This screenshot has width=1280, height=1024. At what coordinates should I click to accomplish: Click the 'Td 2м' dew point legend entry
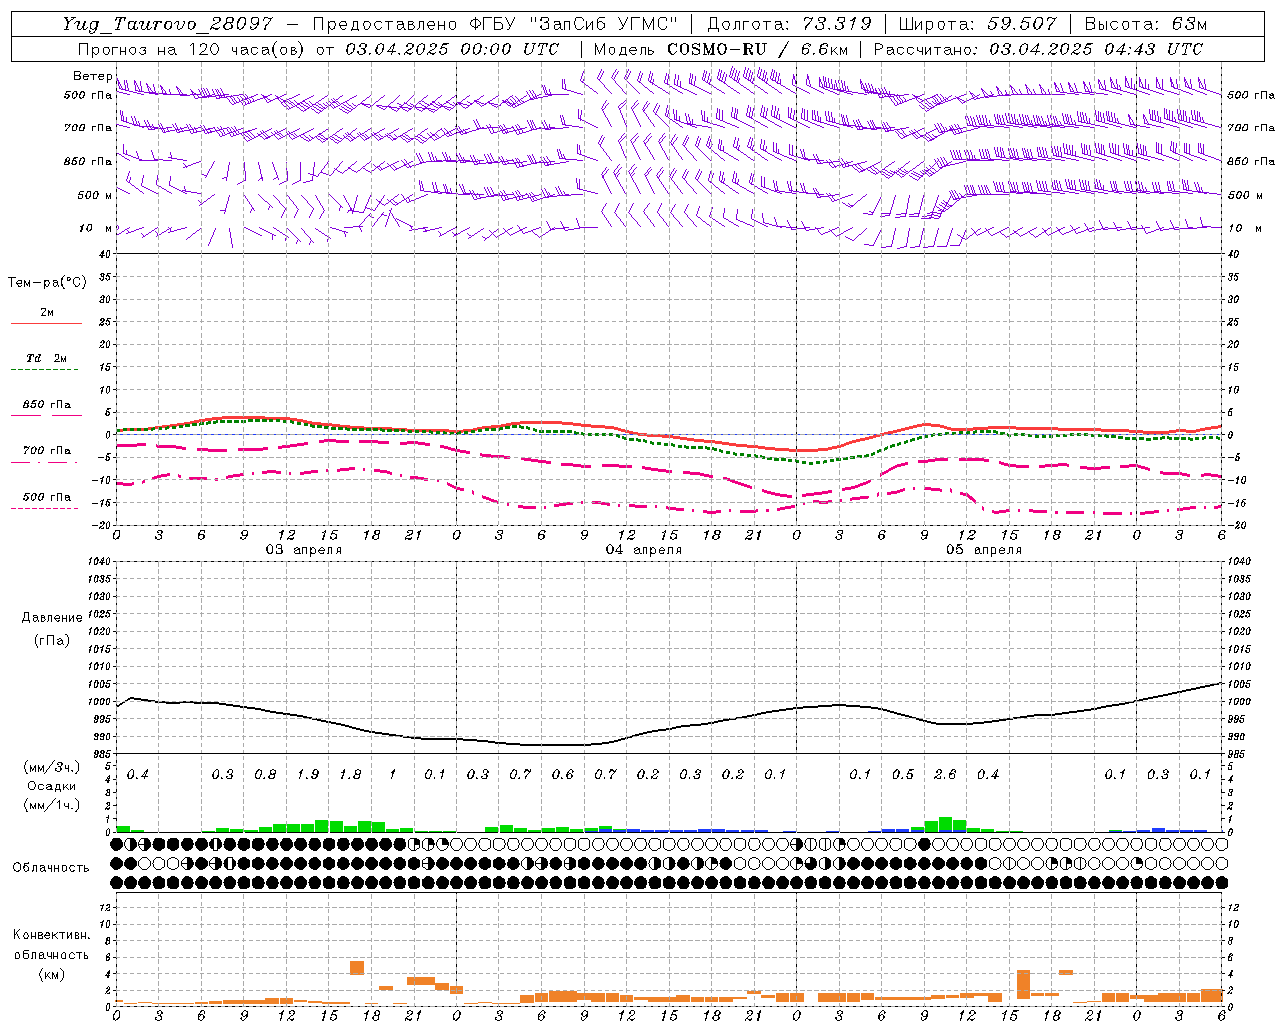46,358
